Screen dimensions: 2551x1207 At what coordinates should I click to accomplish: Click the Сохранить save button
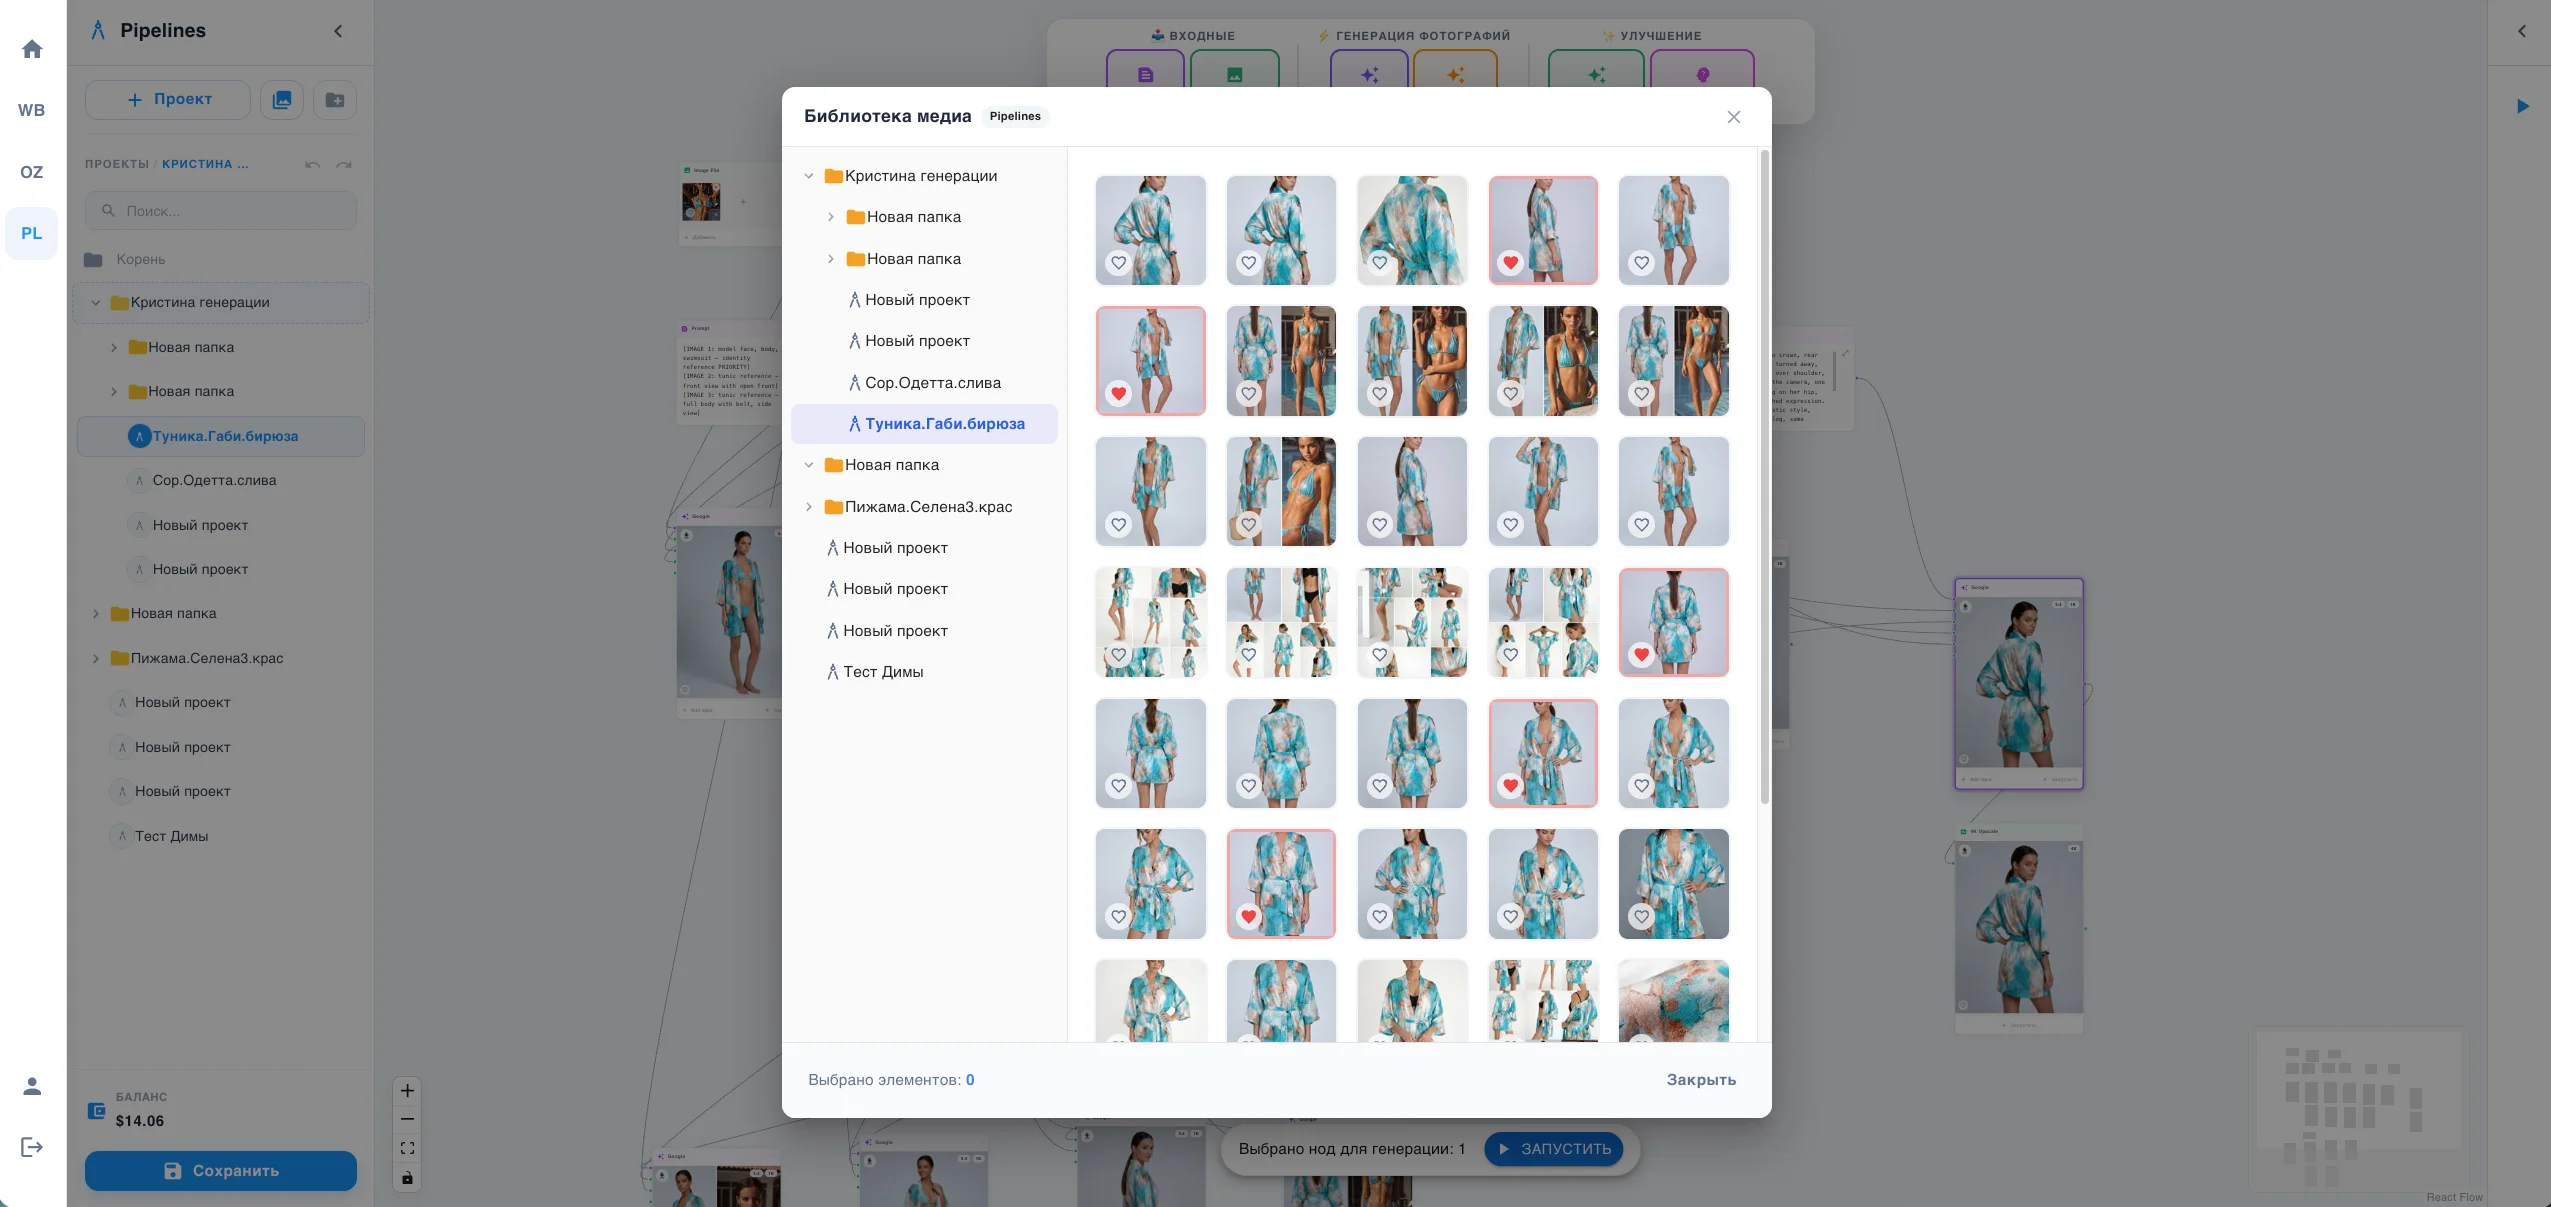[x=221, y=1171]
